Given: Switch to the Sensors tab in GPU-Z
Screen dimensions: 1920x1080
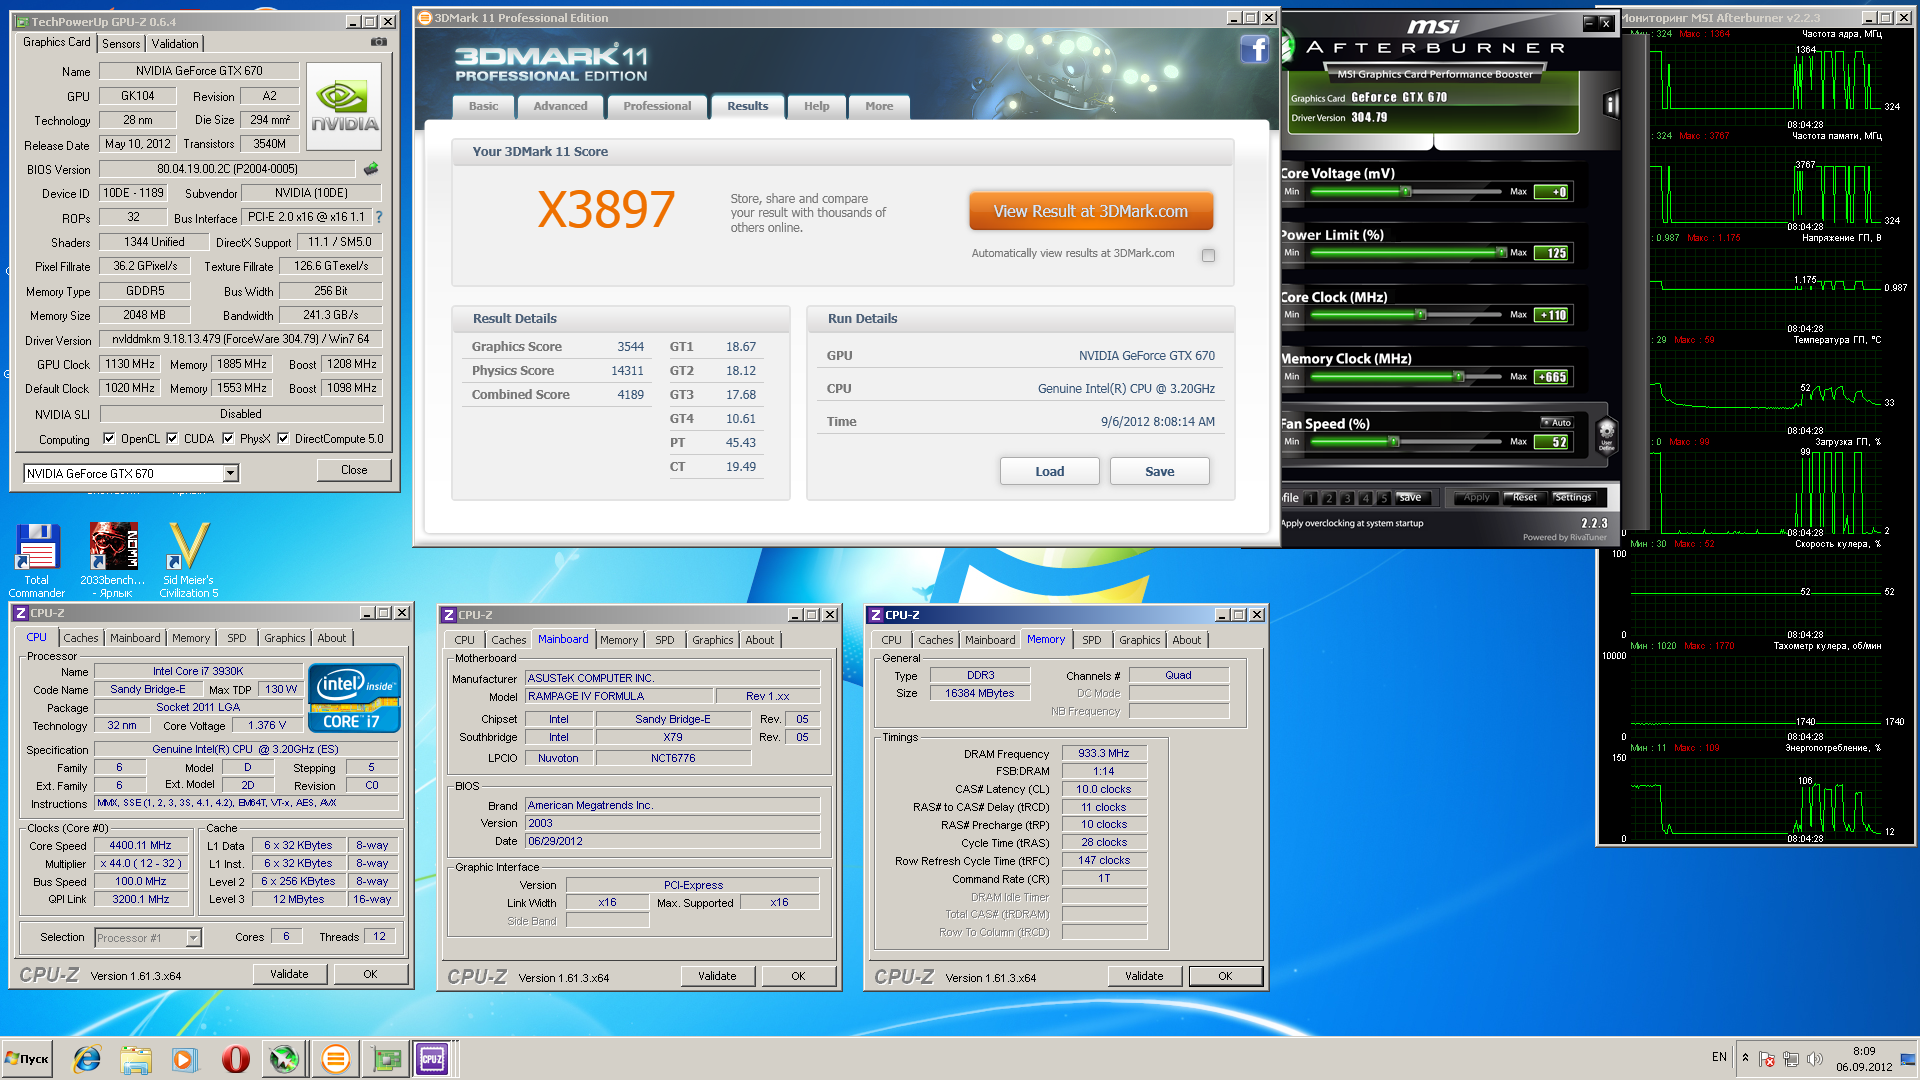Looking at the screenshot, I should click(121, 44).
